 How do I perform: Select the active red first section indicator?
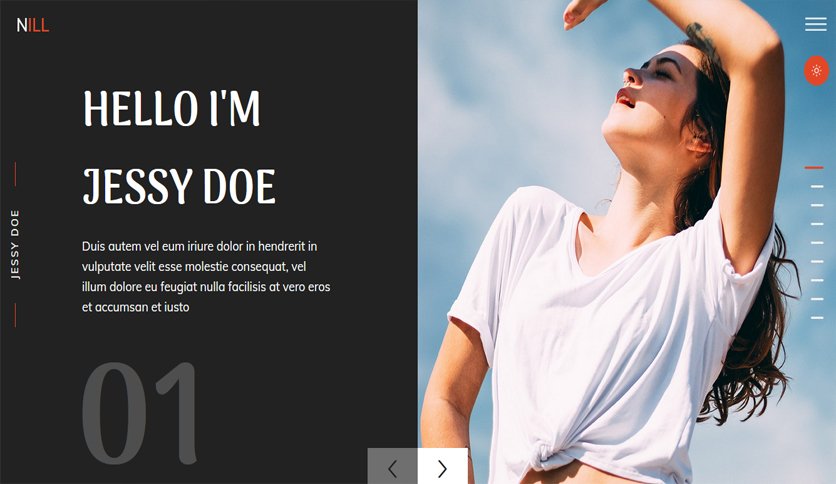[814, 167]
